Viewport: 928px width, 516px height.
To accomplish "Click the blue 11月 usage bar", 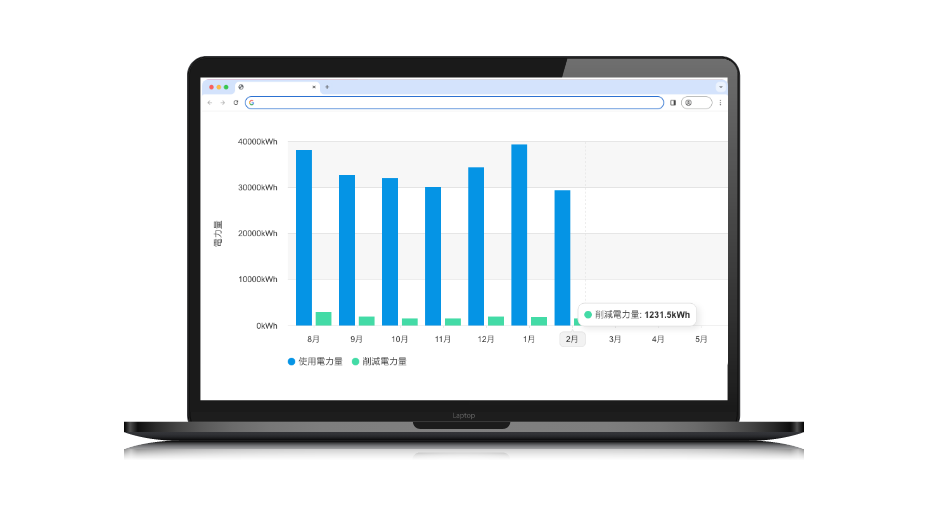I will tap(433, 256).
